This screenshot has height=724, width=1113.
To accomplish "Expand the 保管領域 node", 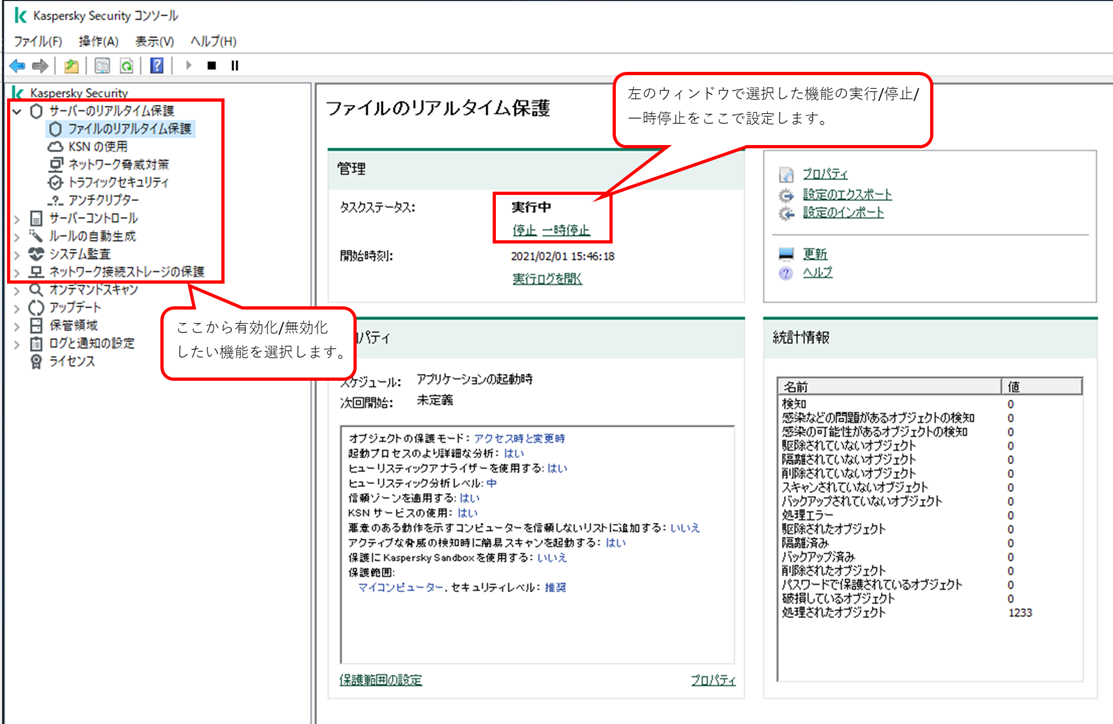I will tap(17, 326).
